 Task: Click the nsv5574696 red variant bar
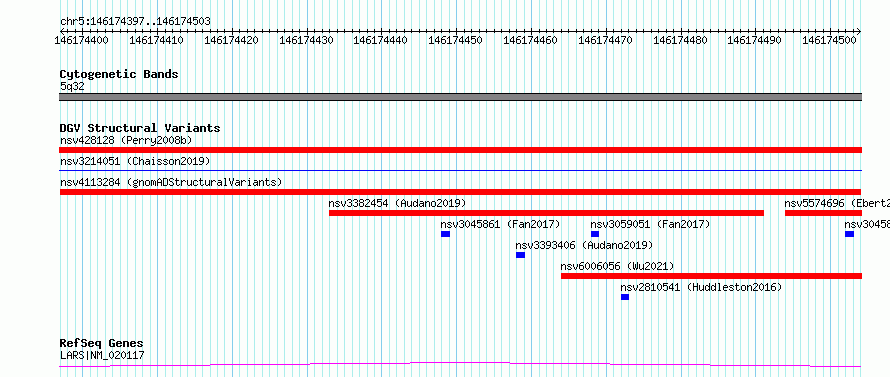(x=824, y=213)
